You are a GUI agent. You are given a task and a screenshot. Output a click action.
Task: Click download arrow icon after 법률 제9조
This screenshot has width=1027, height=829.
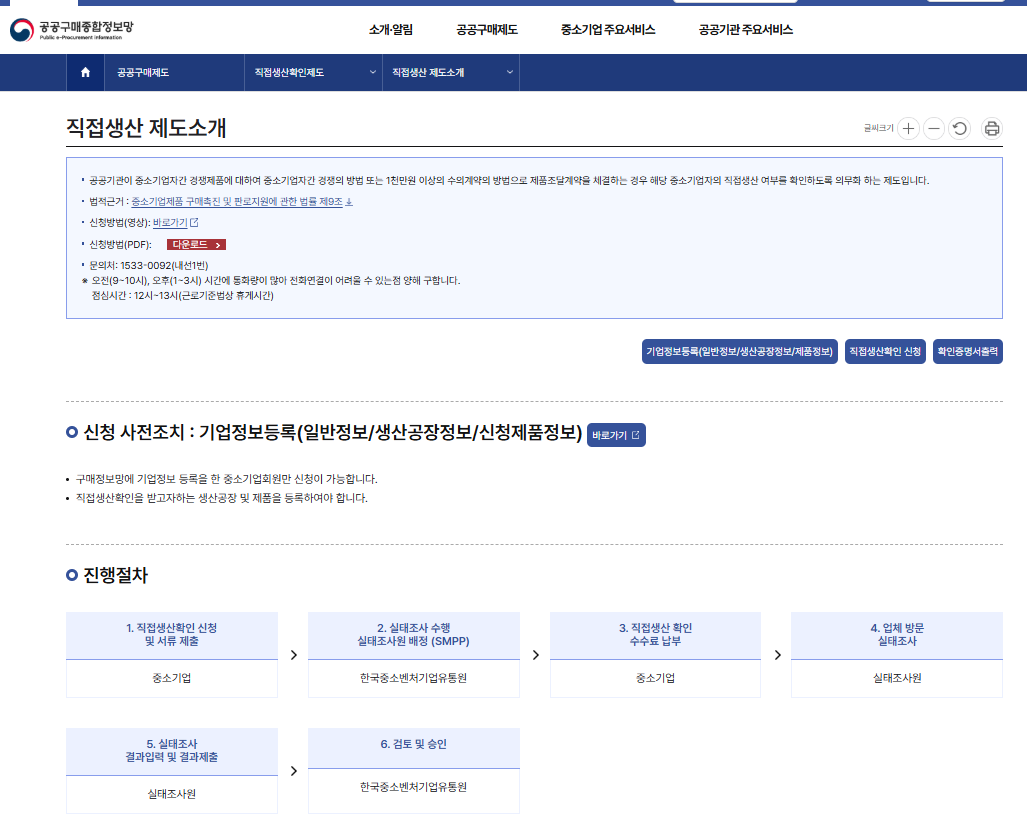[x=349, y=202]
